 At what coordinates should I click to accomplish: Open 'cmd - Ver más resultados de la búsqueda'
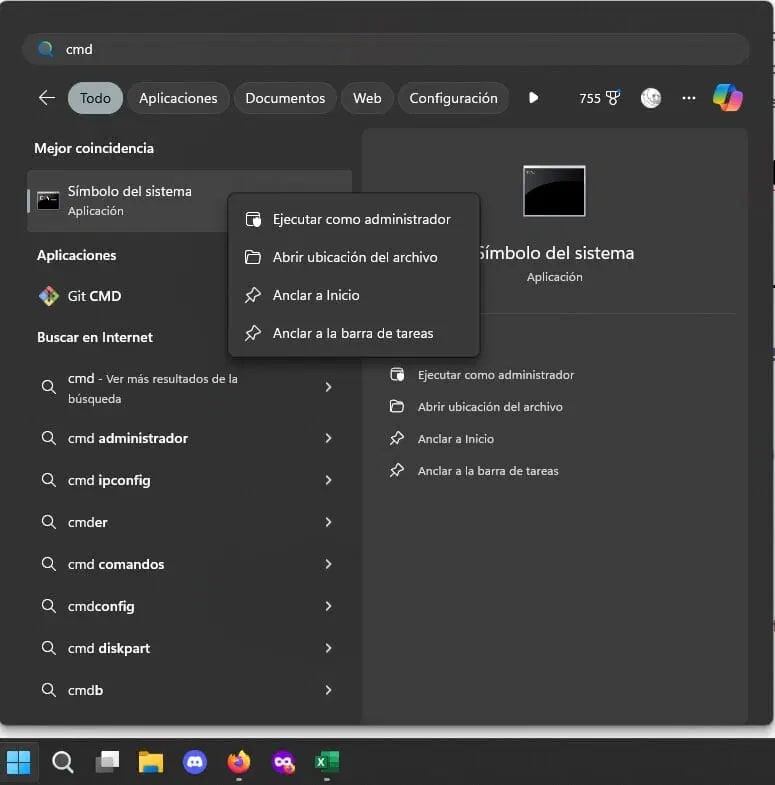[x=189, y=388]
